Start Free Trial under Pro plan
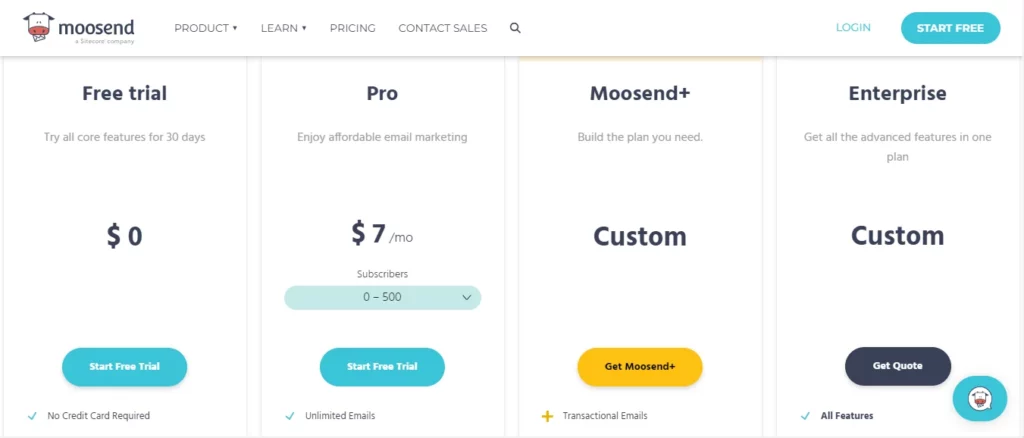This screenshot has width=1024, height=438. tap(382, 367)
